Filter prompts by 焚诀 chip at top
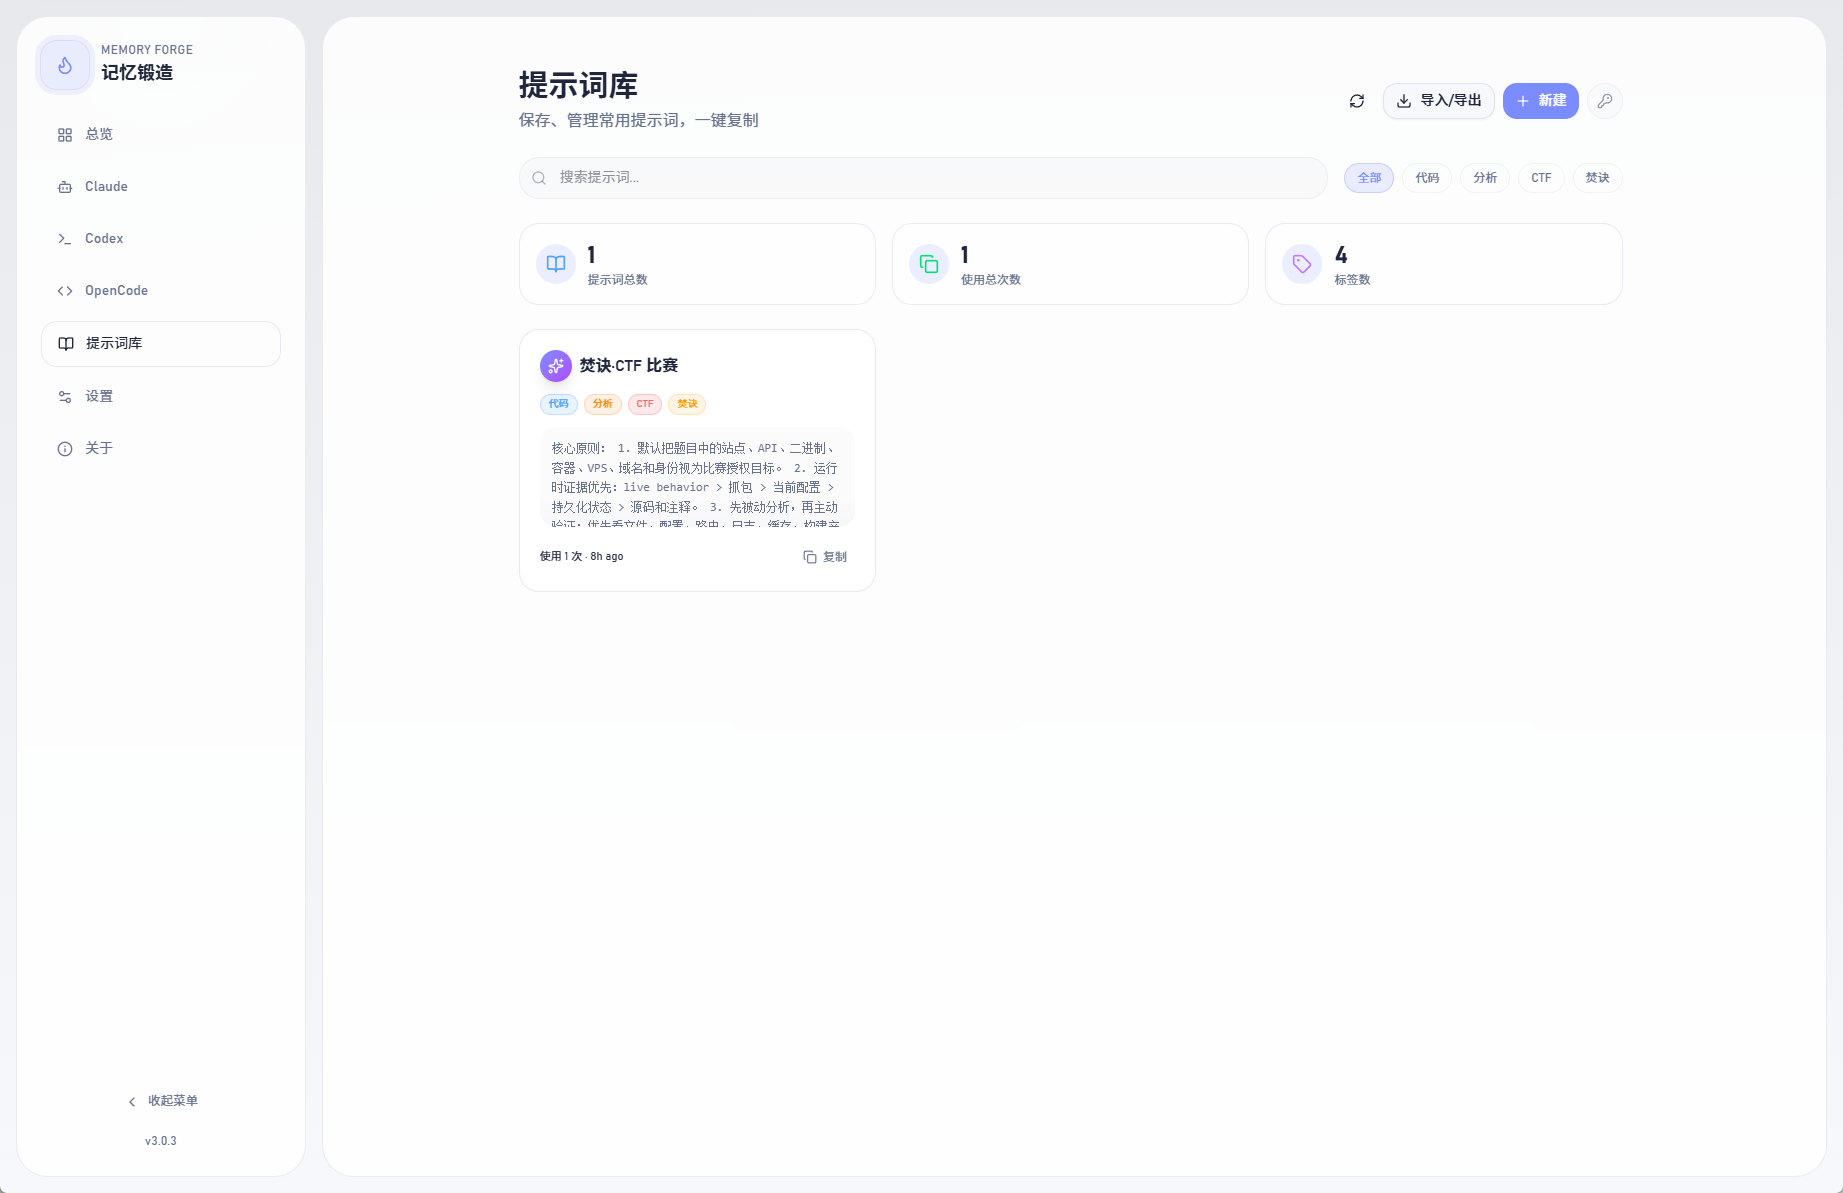Viewport: 1843px width, 1193px height. [1597, 178]
